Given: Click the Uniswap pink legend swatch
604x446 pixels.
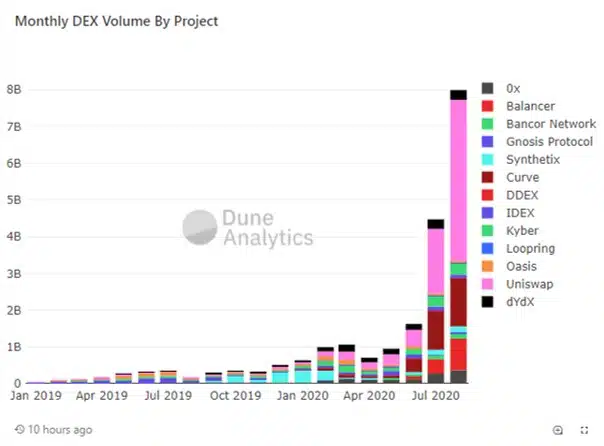Looking at the screenshot, I should coord(487,284).
